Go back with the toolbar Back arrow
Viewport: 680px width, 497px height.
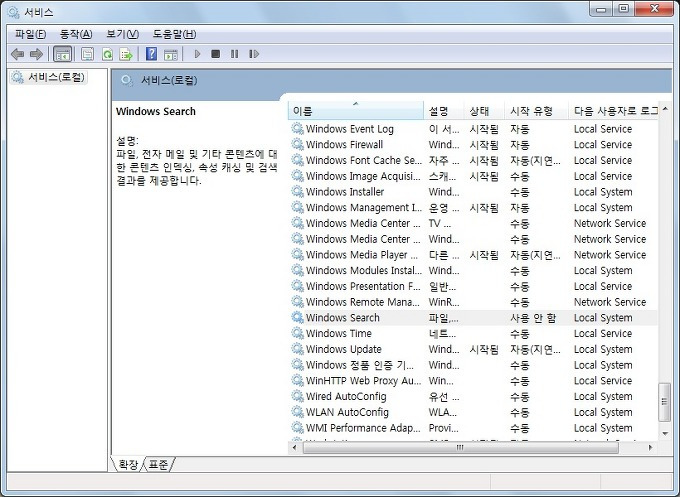(17, 54)
